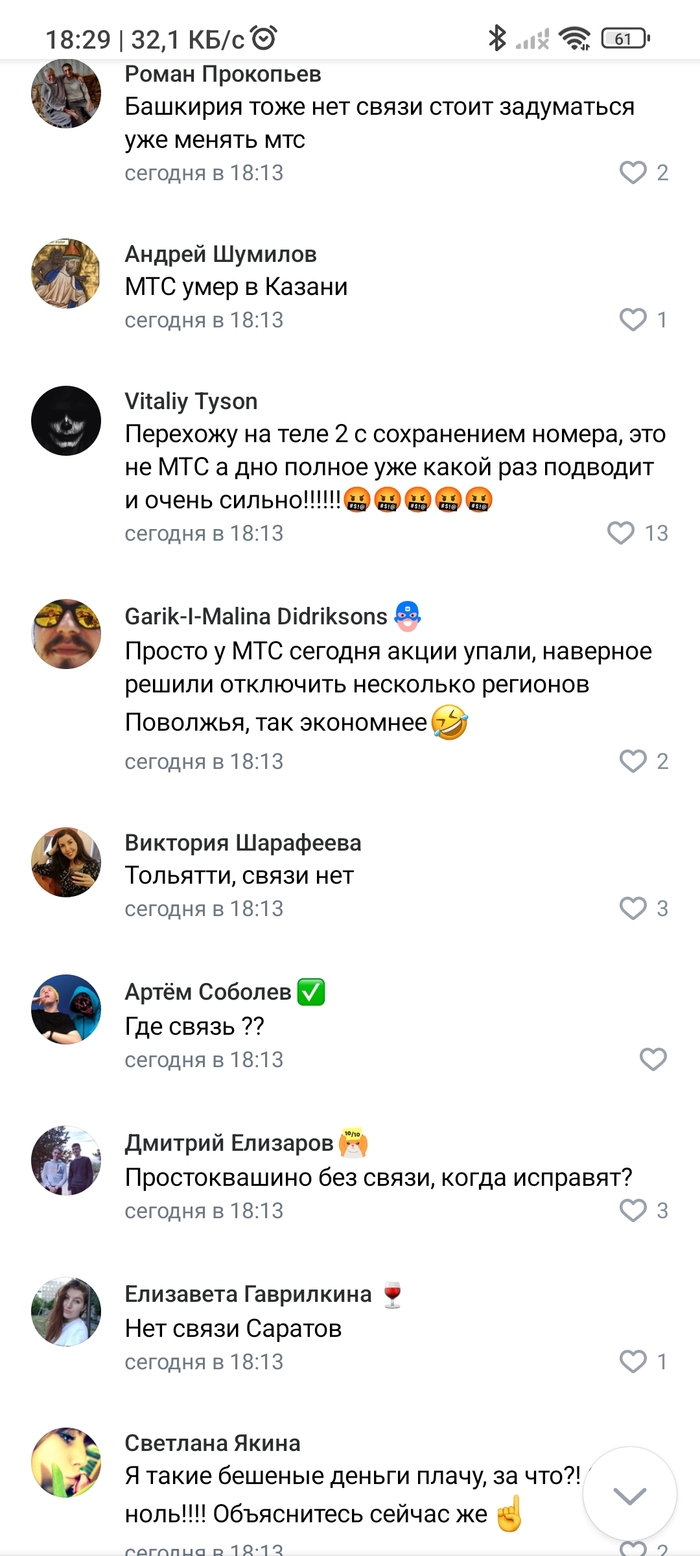Screen dimensions: 700x1556
Task: Tap the Wi-Fi icon in status bar
Action: [575, 39]
